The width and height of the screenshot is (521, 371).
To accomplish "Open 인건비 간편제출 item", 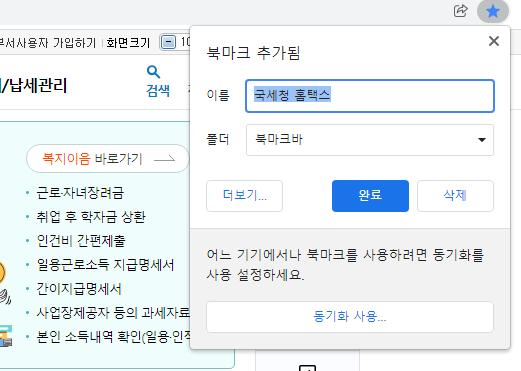I will pos(81,241).
